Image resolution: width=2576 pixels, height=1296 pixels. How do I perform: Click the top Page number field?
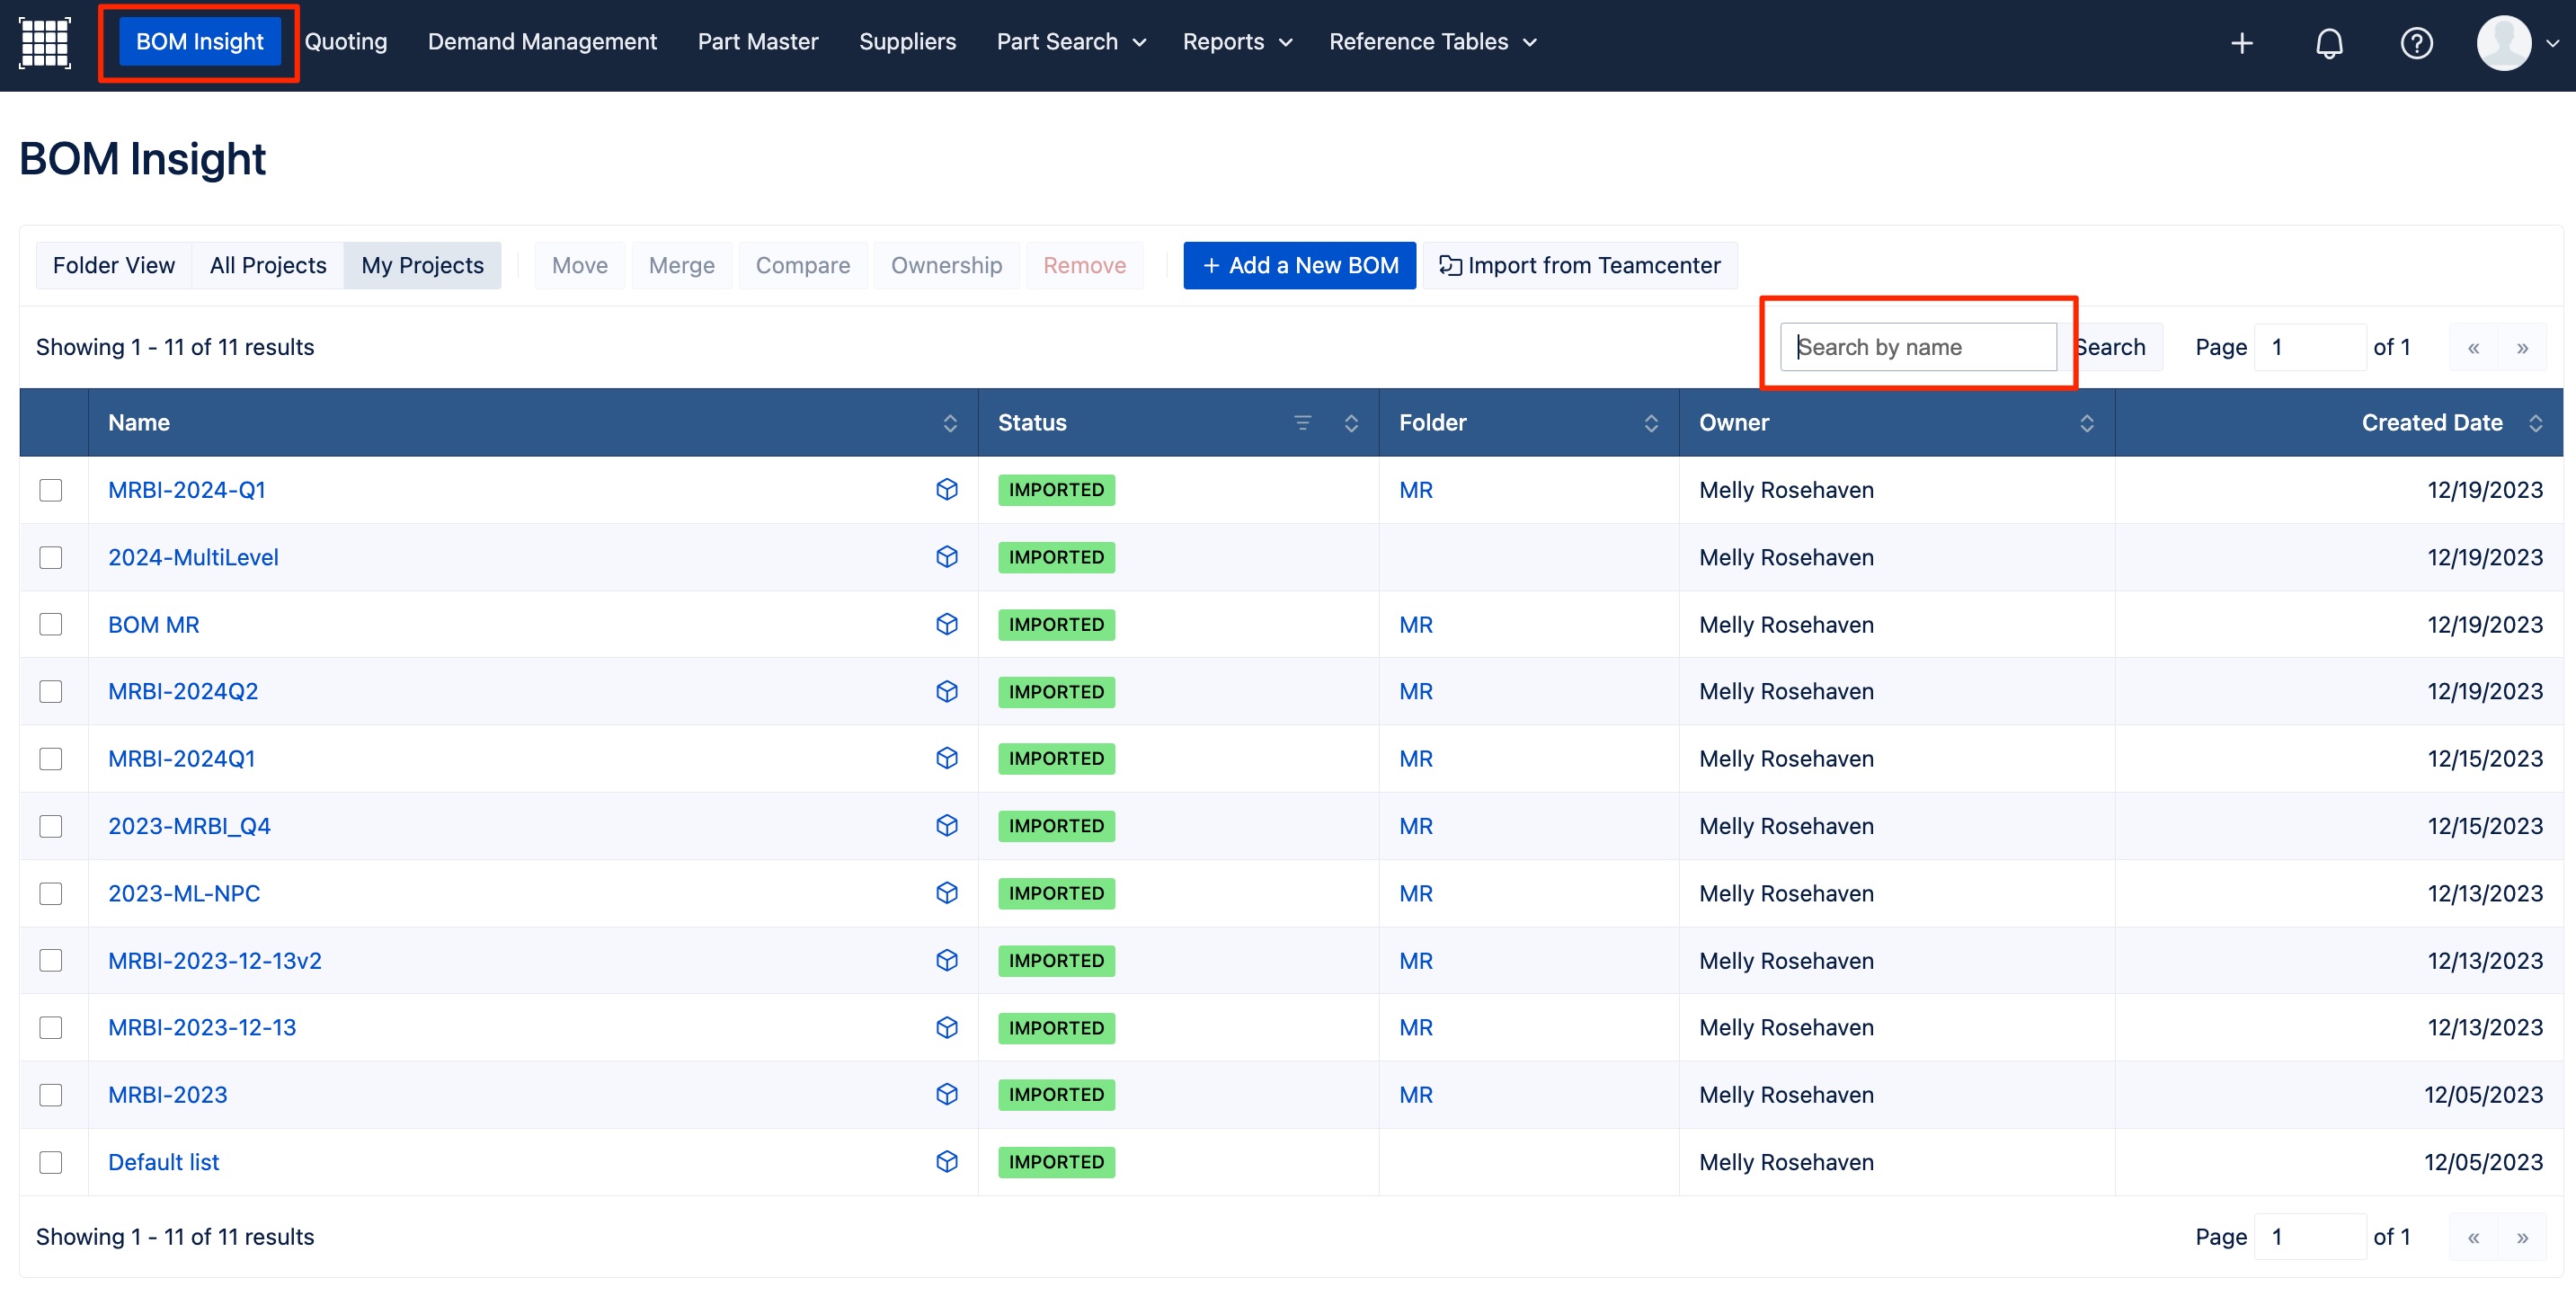tap(2309, 347)
